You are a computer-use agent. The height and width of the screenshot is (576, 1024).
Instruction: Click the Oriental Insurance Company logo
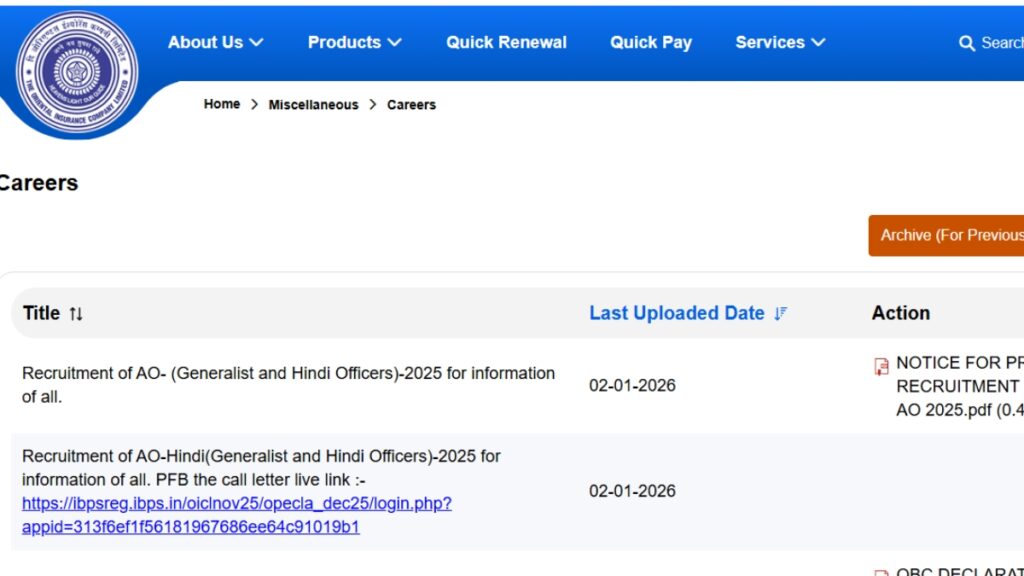coord(77,73)
